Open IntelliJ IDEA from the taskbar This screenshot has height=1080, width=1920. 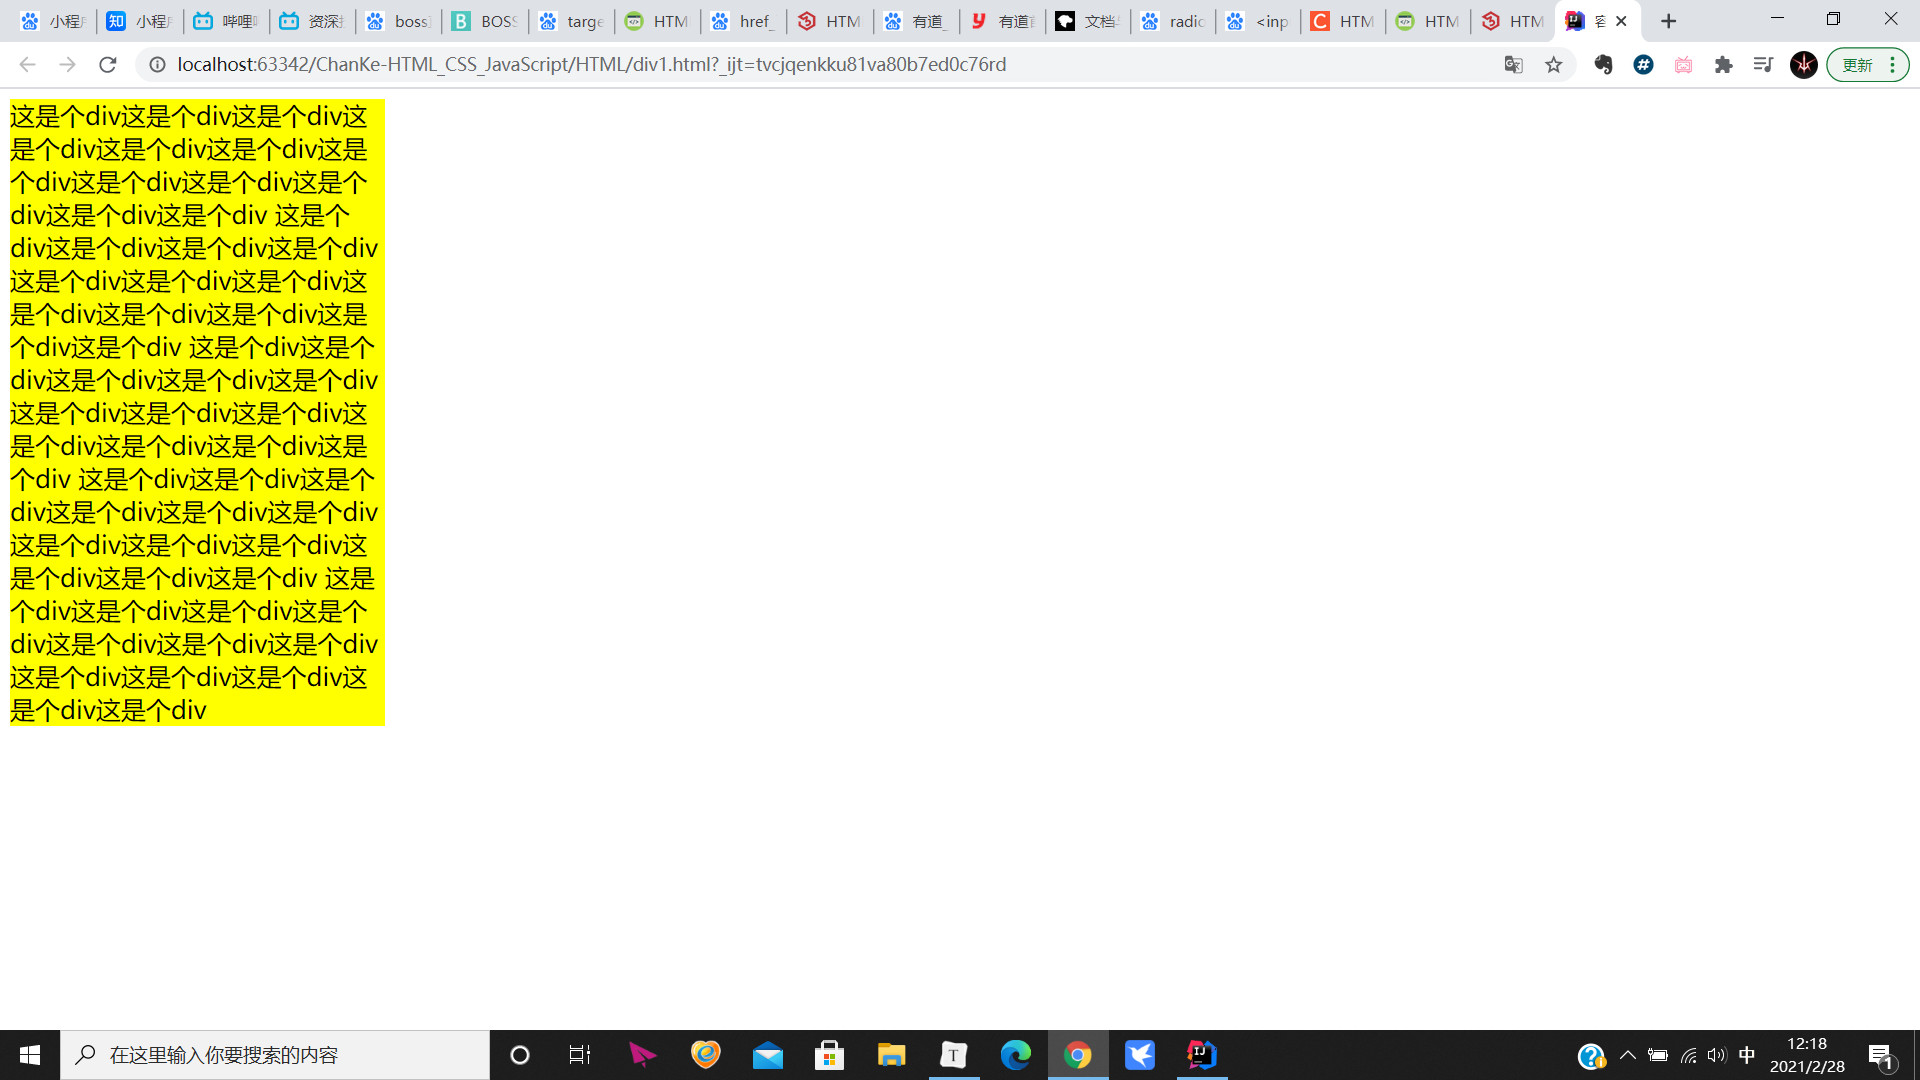[x=1201, y=1055]
